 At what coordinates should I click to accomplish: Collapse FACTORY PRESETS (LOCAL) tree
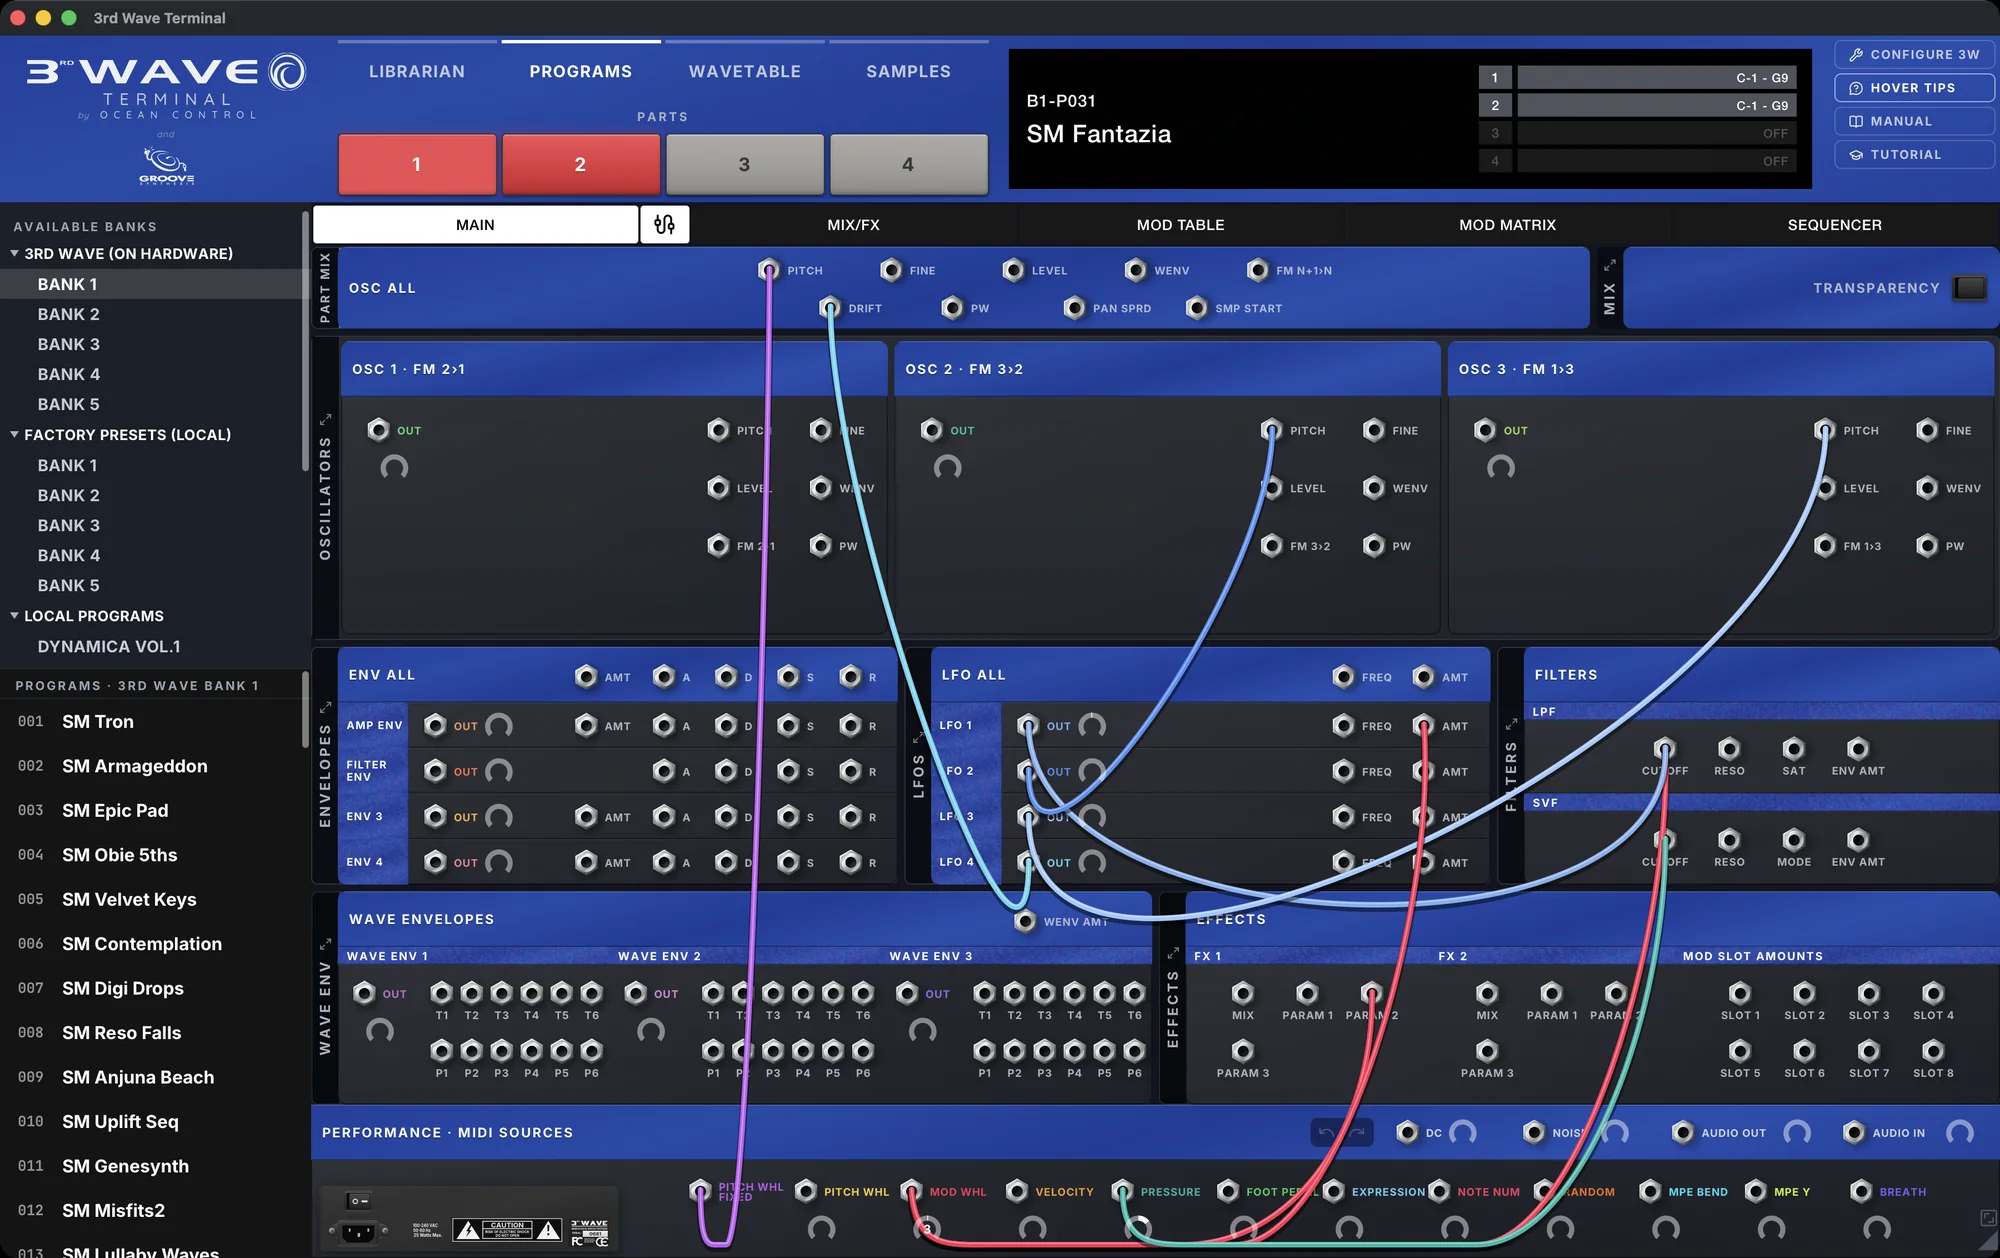coord(15,435)
